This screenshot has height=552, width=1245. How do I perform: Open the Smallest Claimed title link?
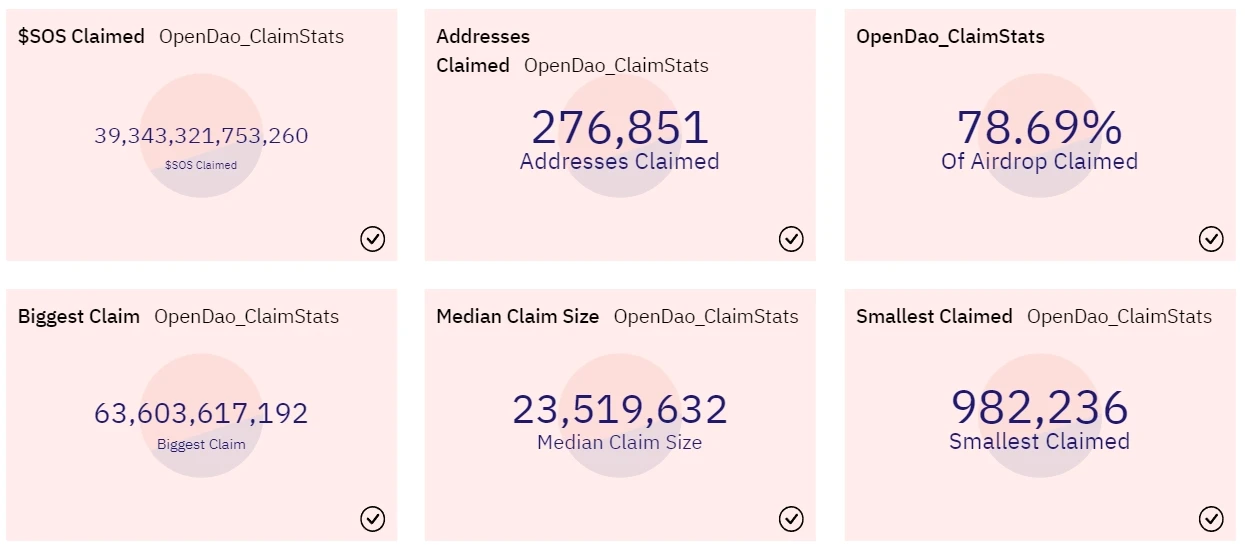click(934, 317)
